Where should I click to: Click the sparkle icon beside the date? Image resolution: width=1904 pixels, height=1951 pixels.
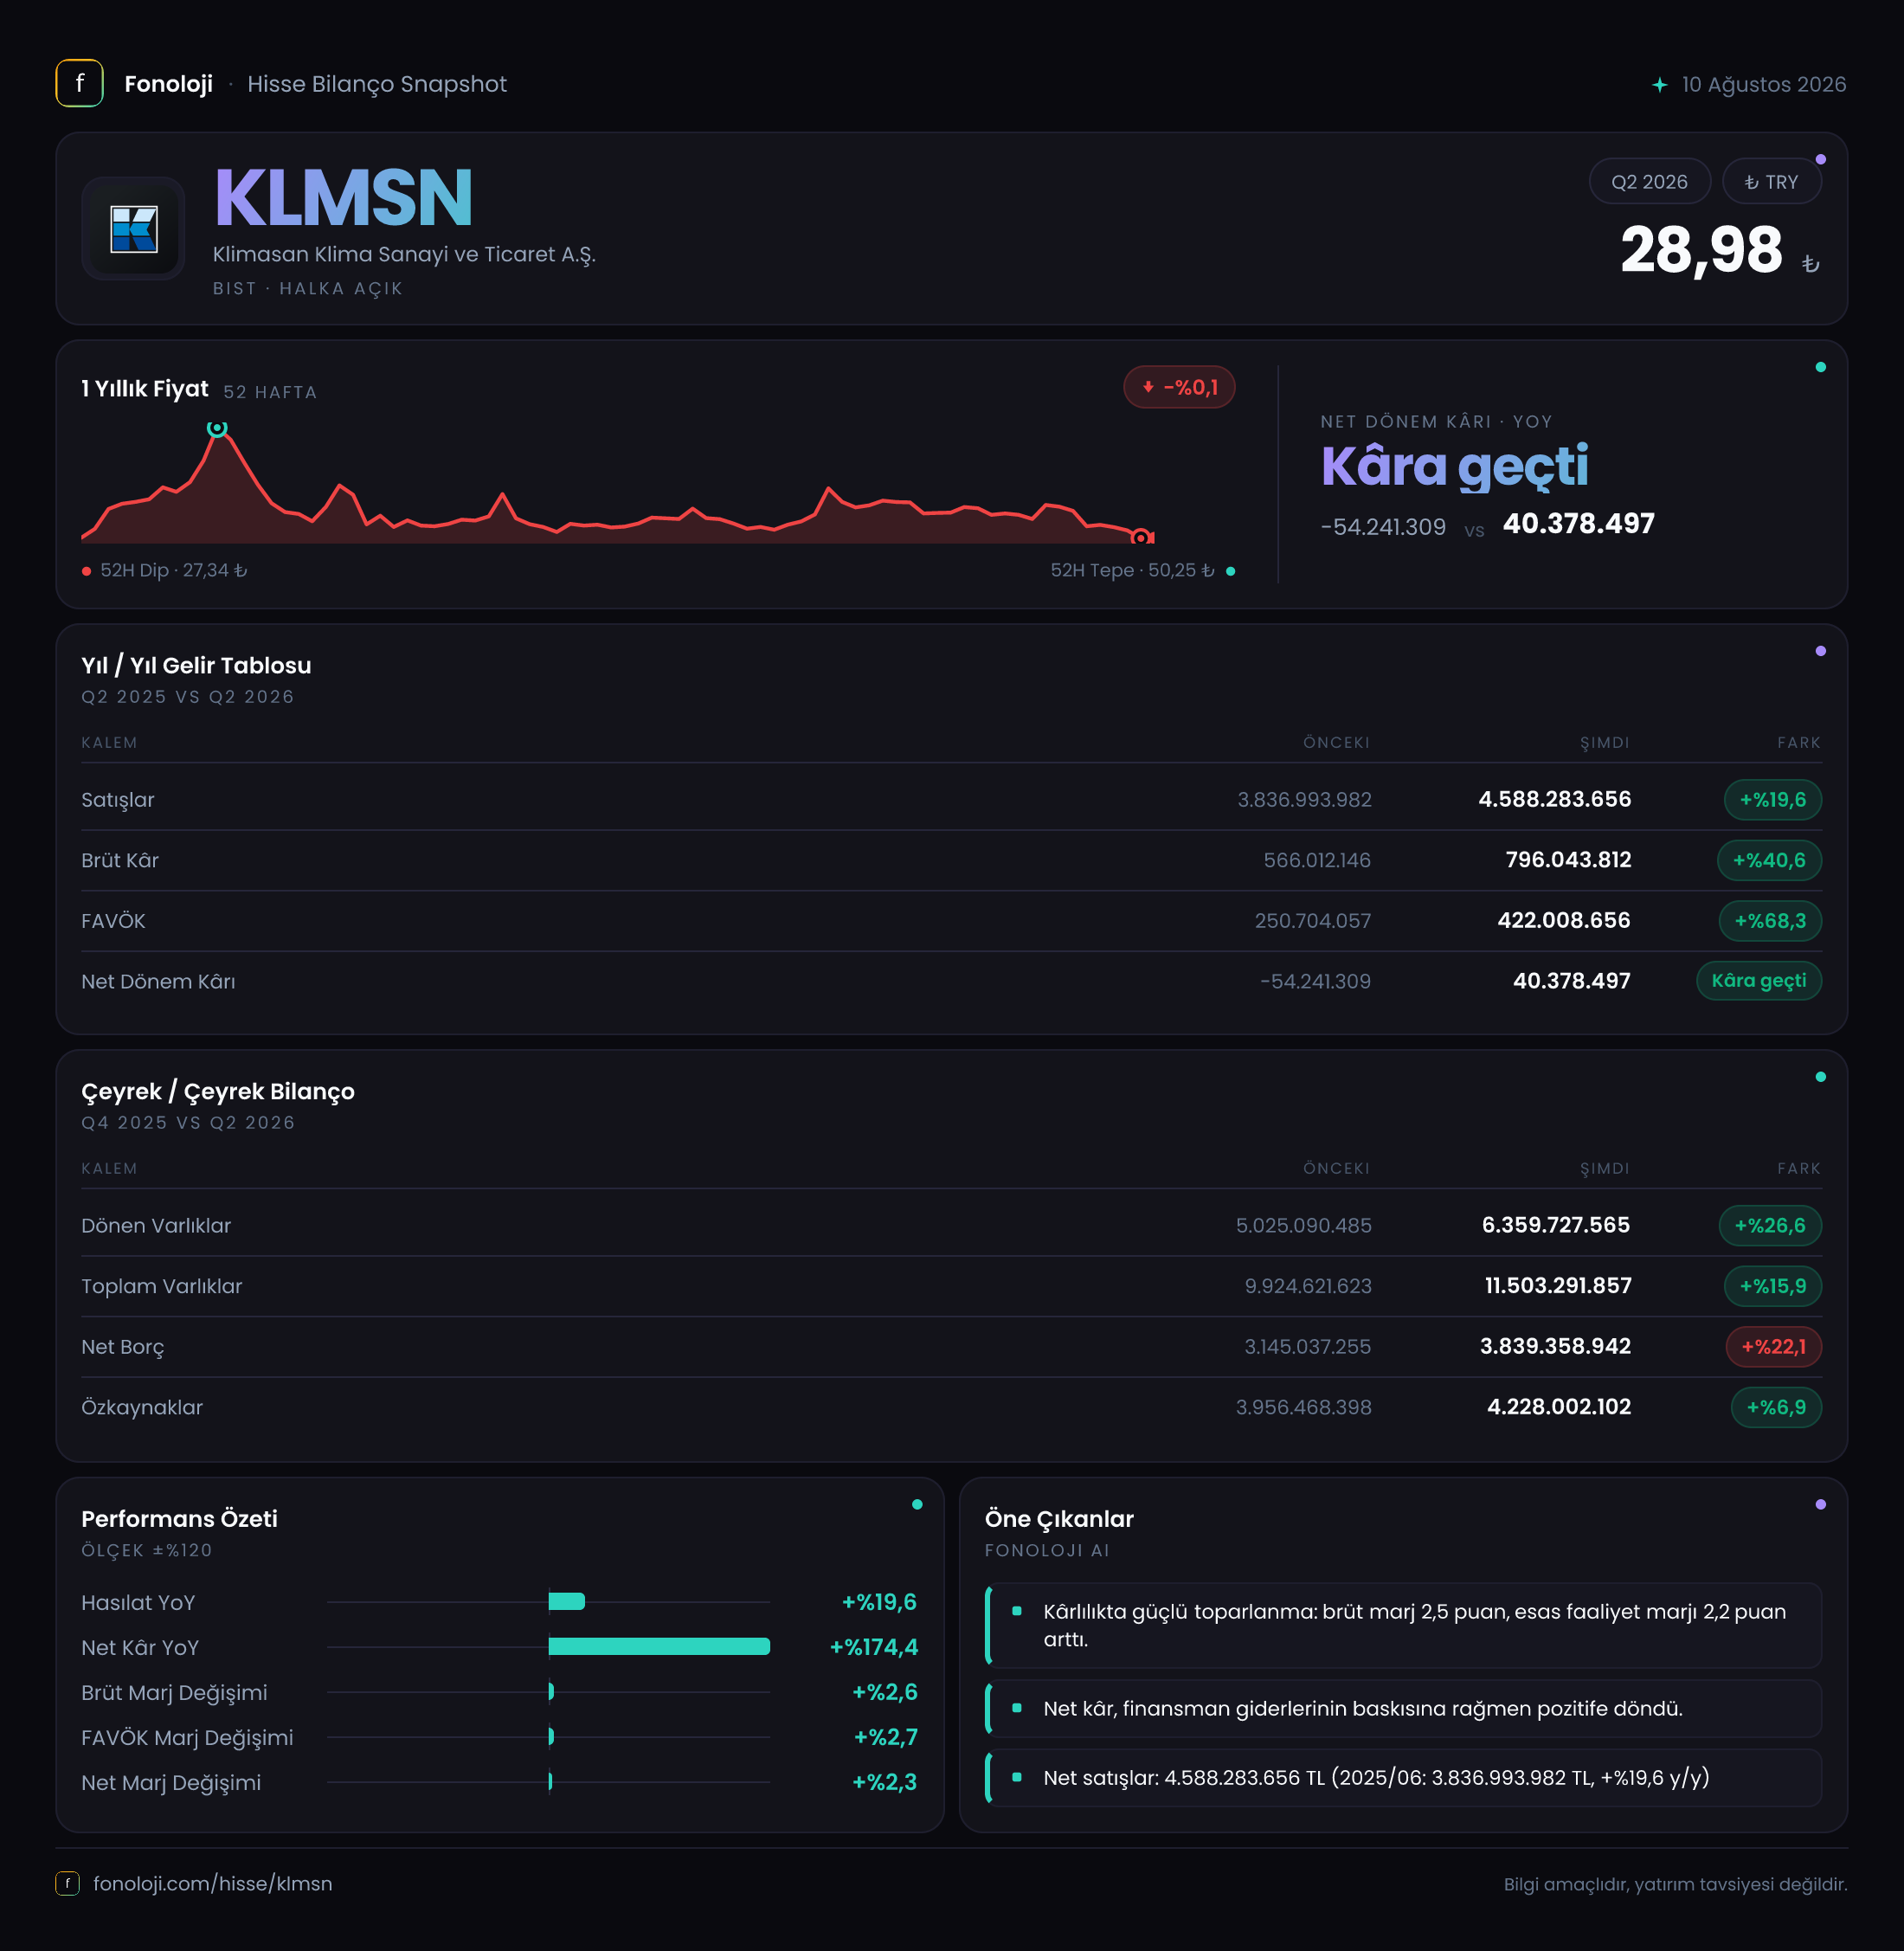(1659, 85)
